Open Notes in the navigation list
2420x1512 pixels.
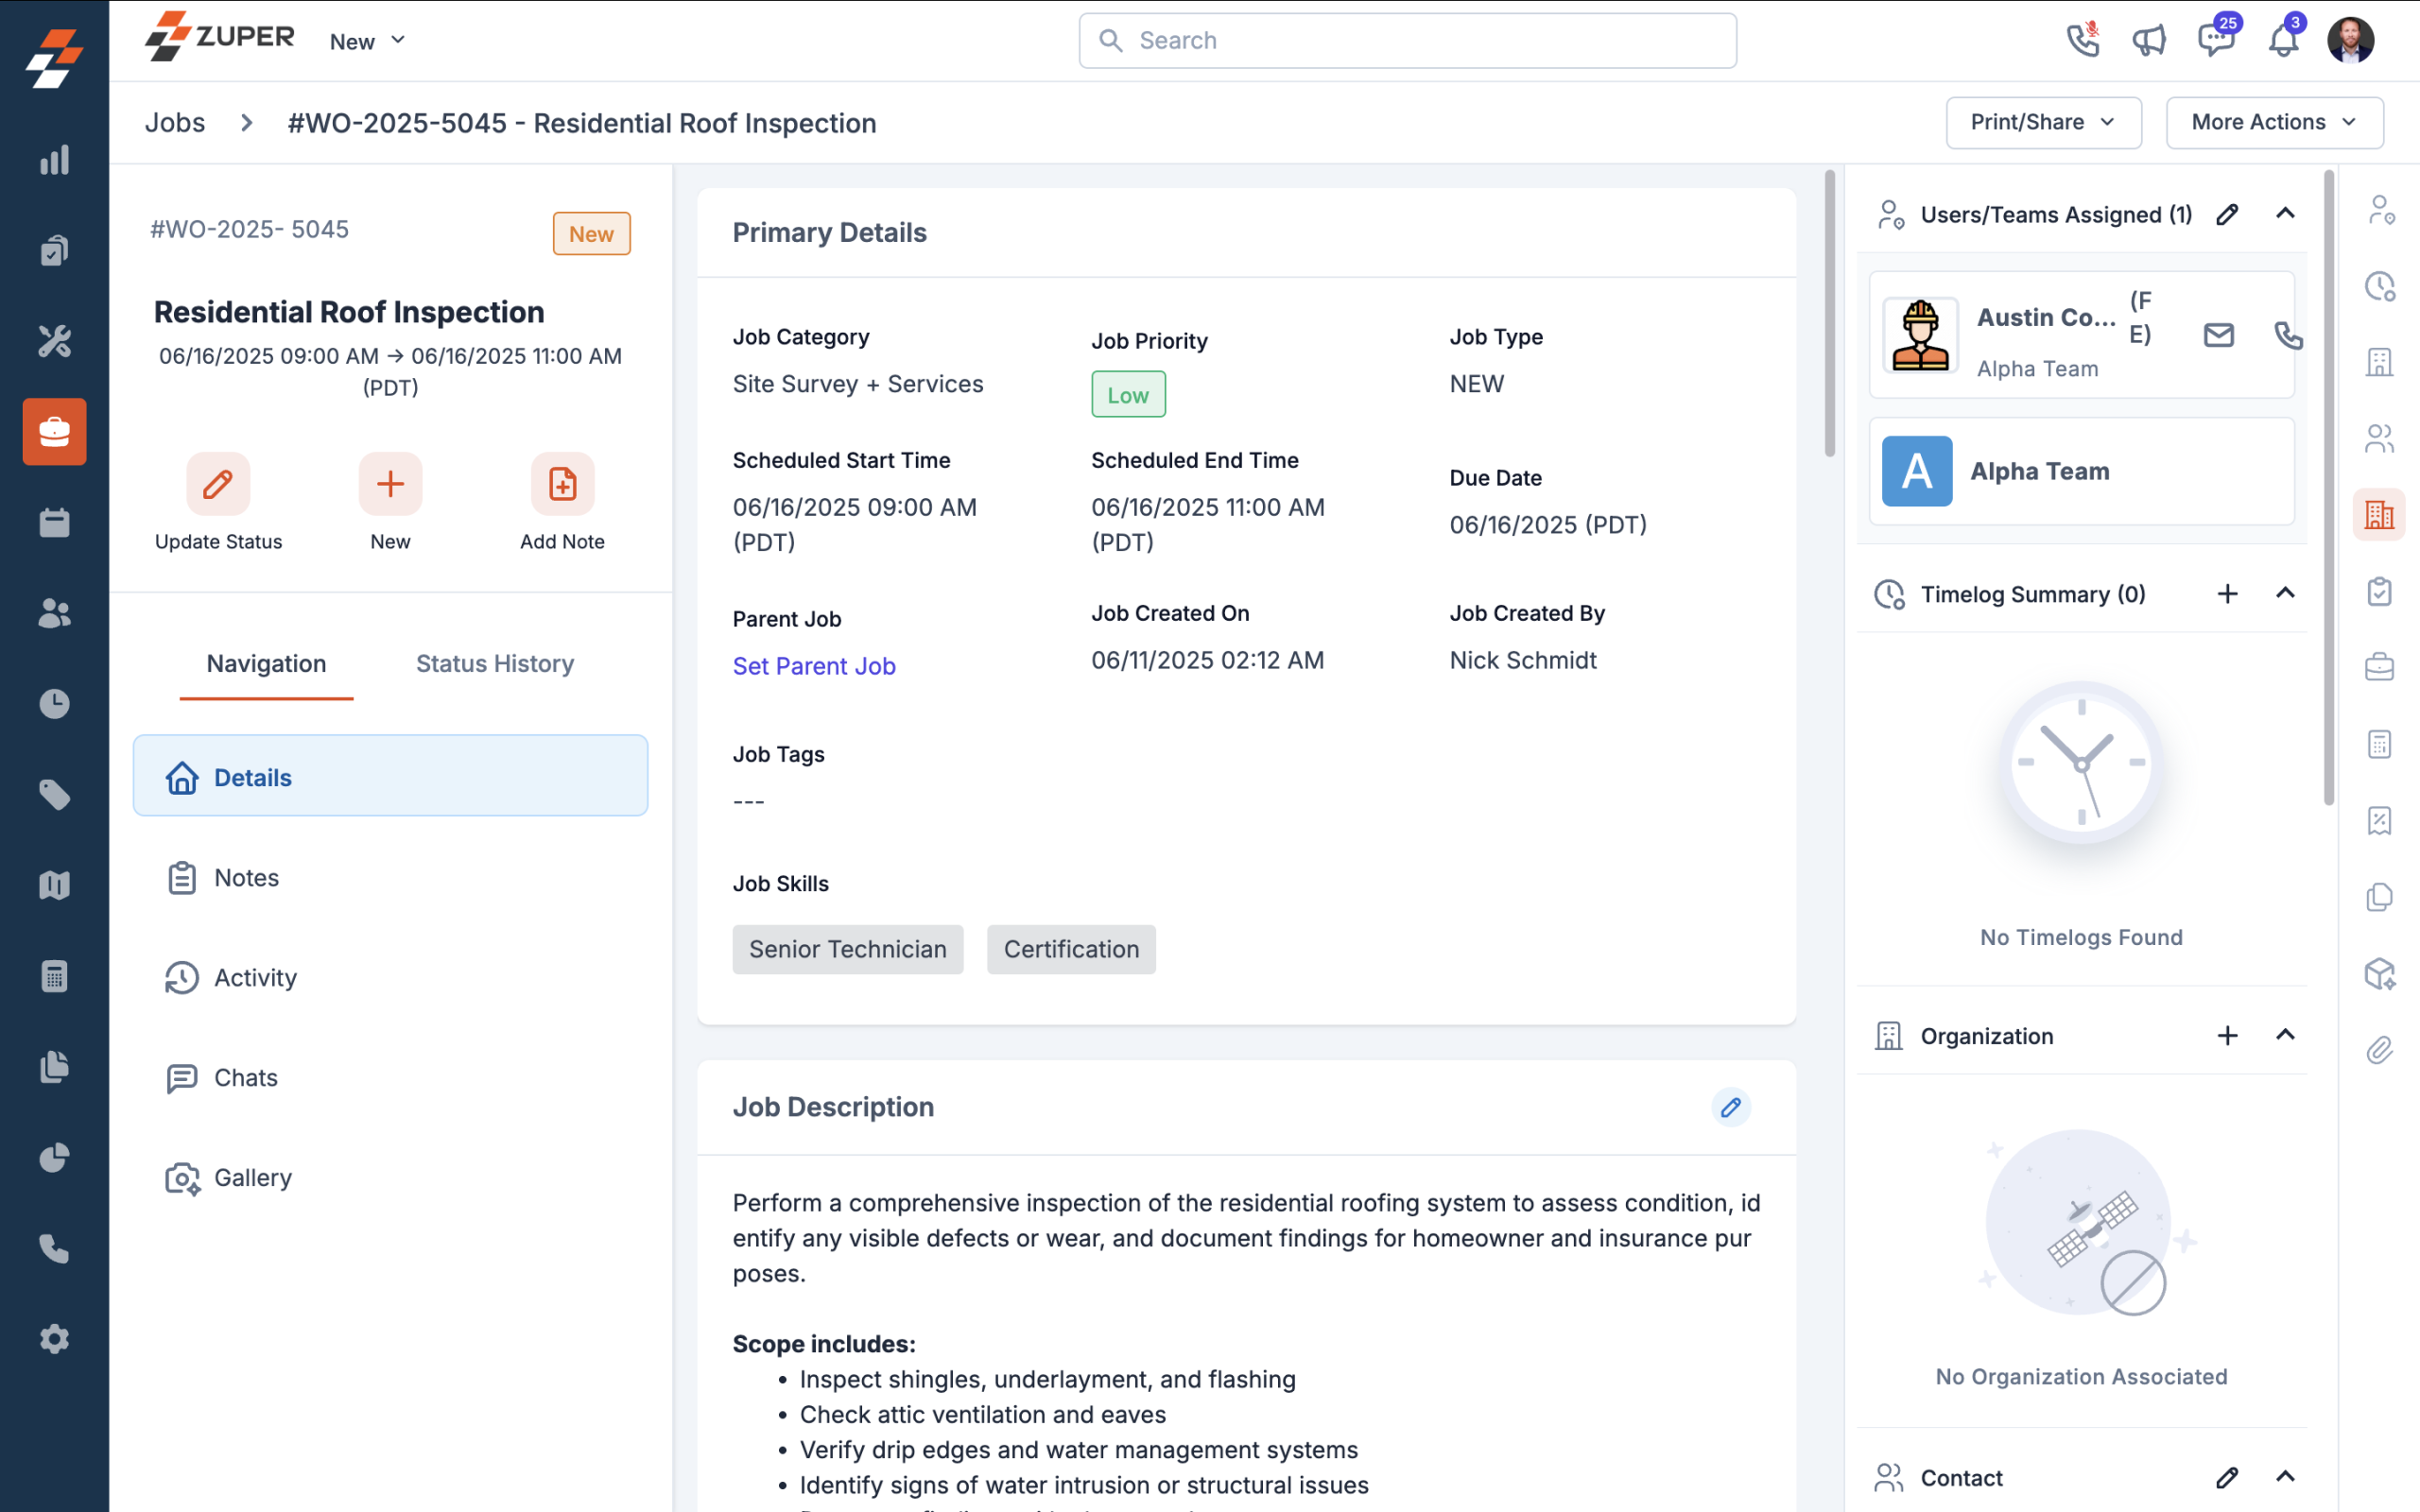(246, 877)
